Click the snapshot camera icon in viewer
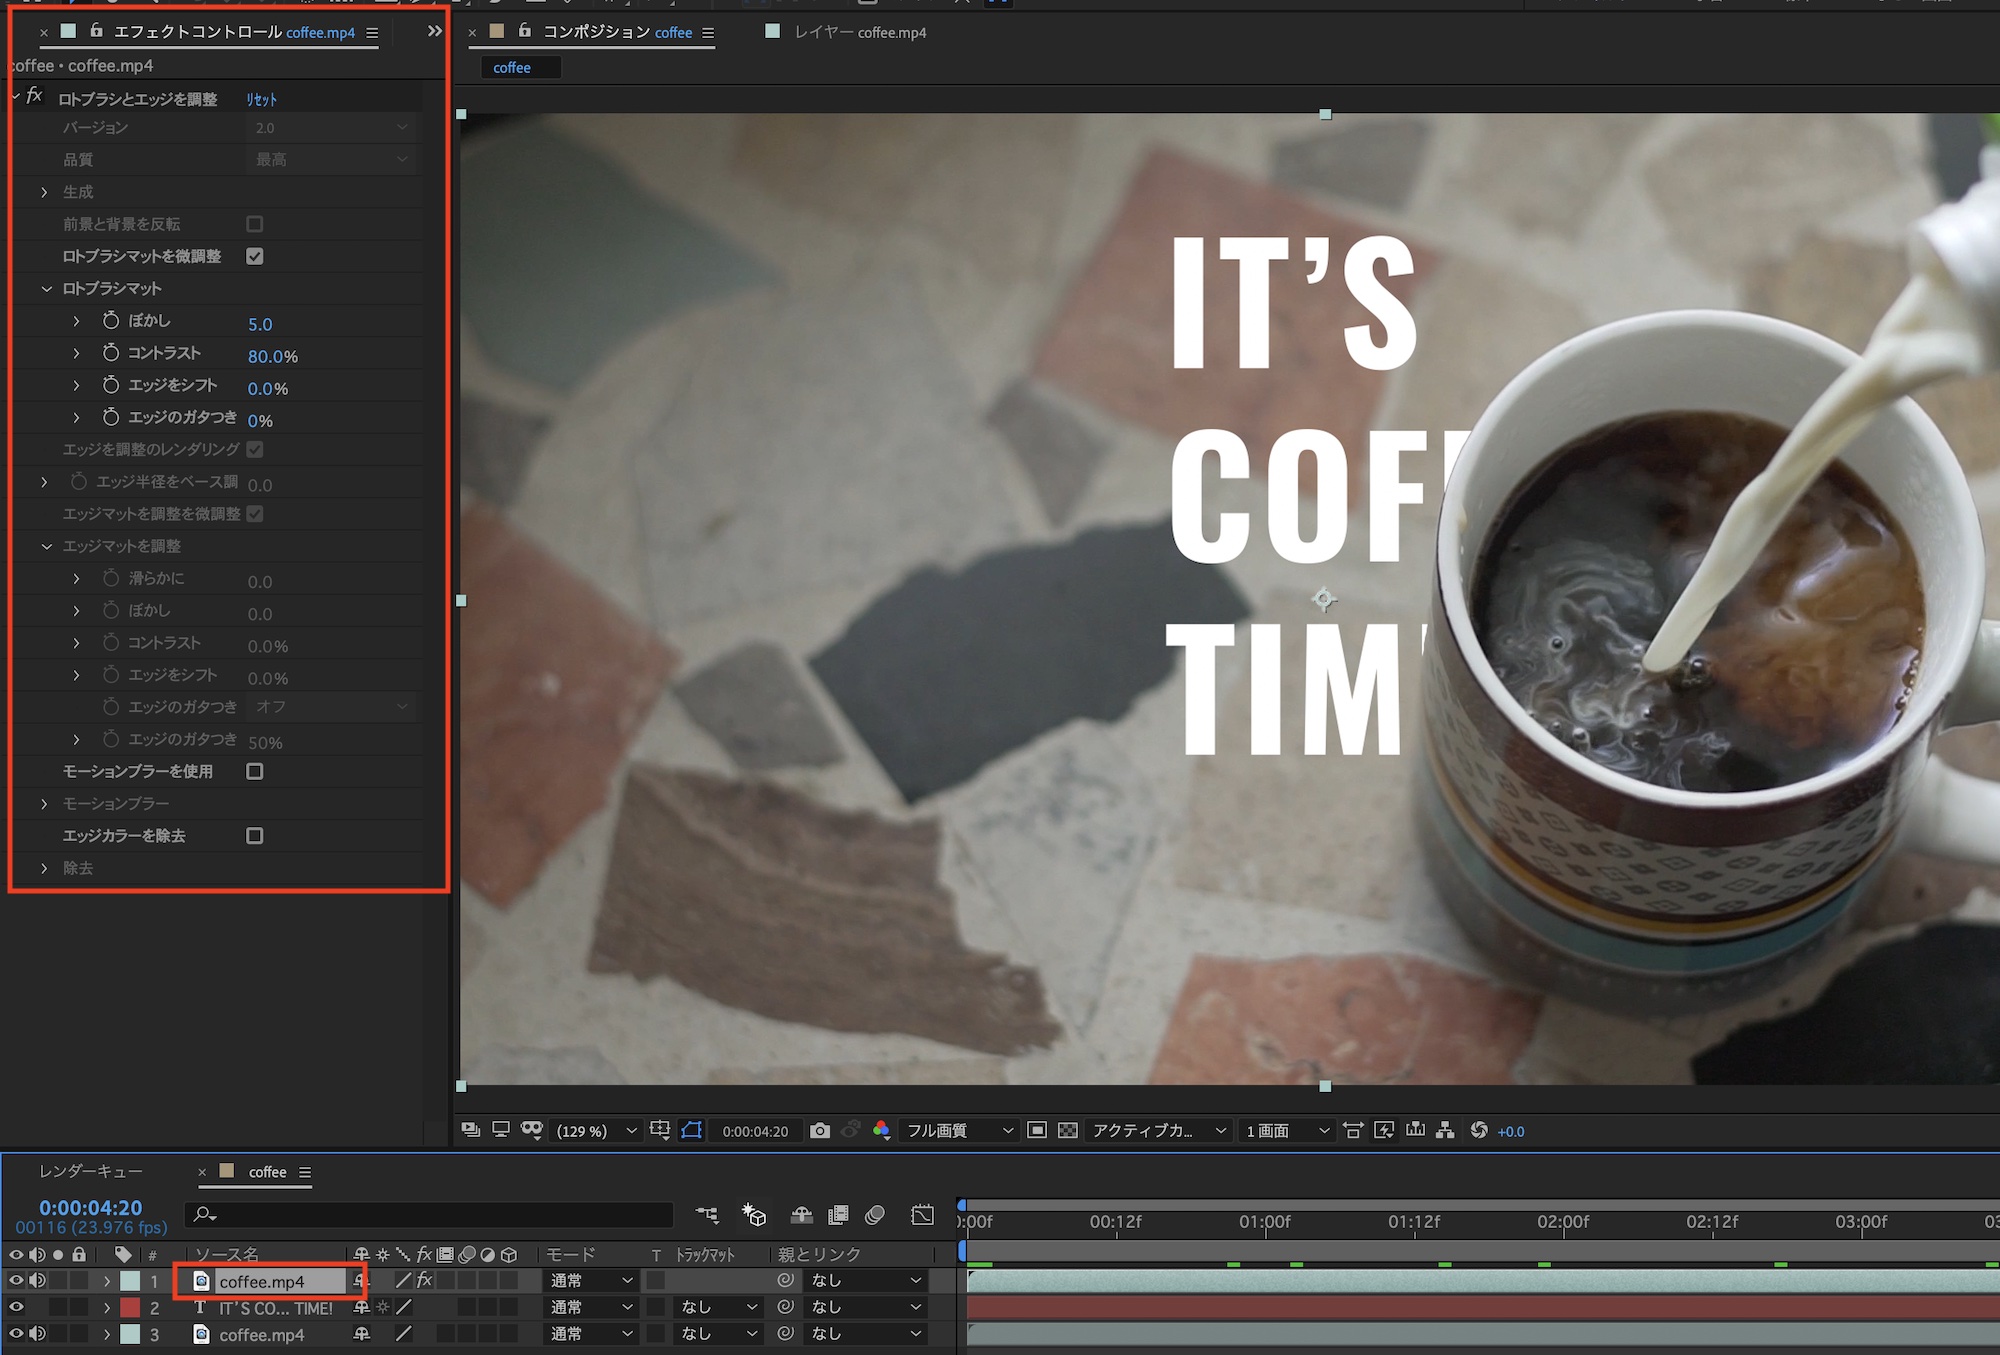Viewport: 2000px width, 1355px height. (820, 1131)
